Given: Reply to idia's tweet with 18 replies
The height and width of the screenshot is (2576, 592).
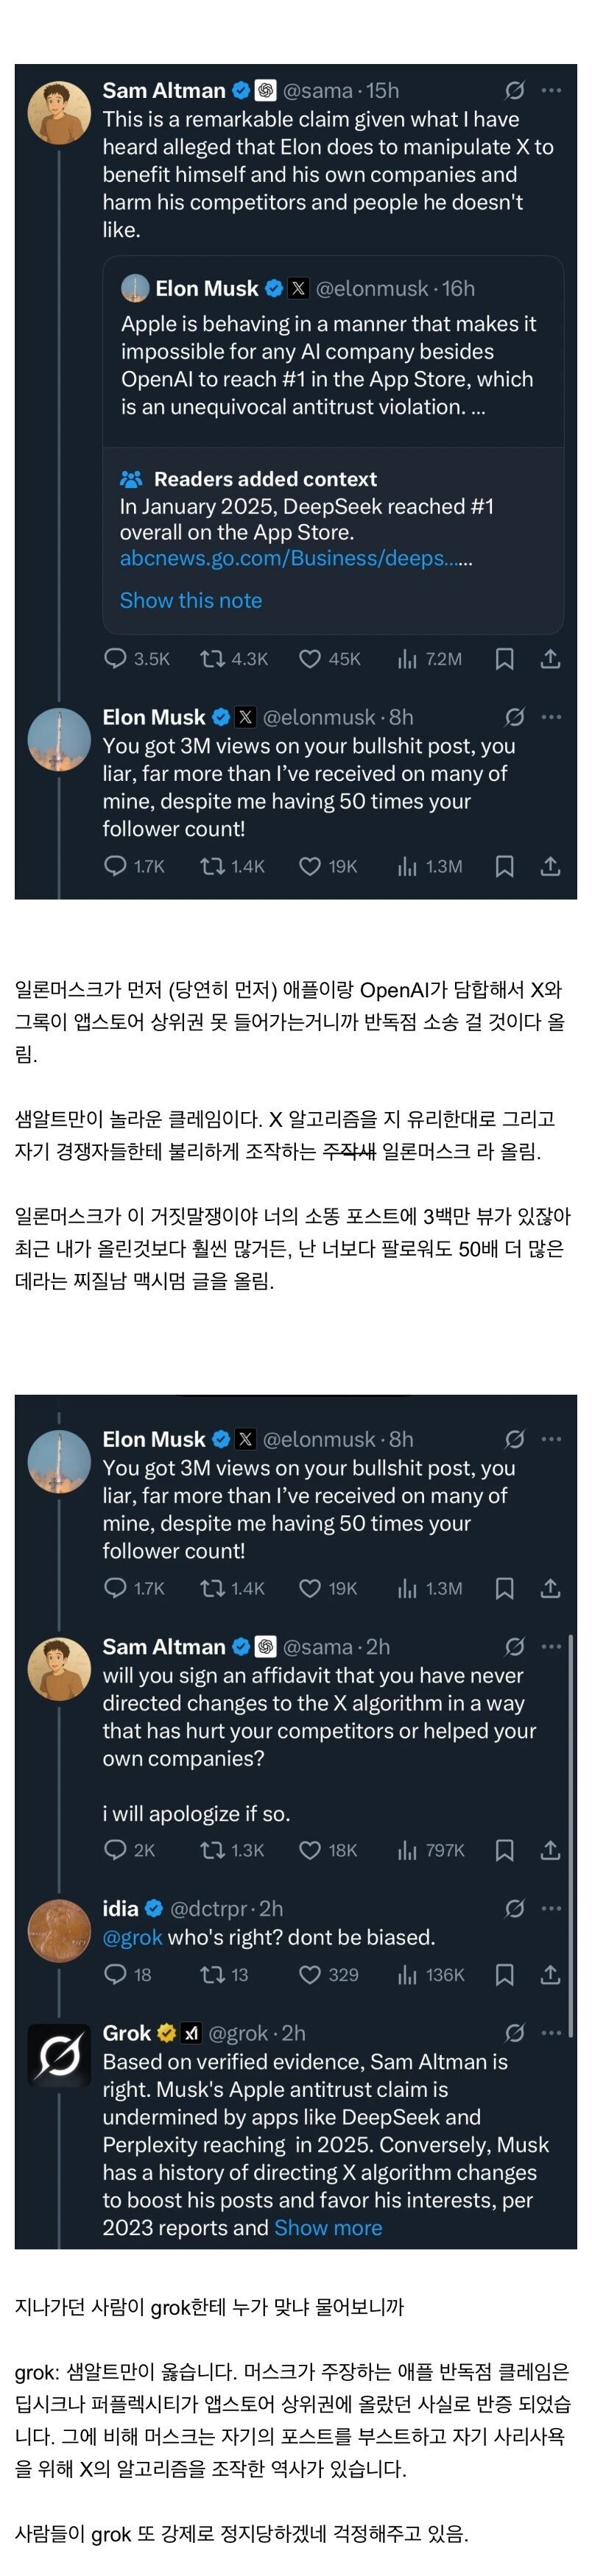Looking at the screenshot, I should click(116, 1974).
